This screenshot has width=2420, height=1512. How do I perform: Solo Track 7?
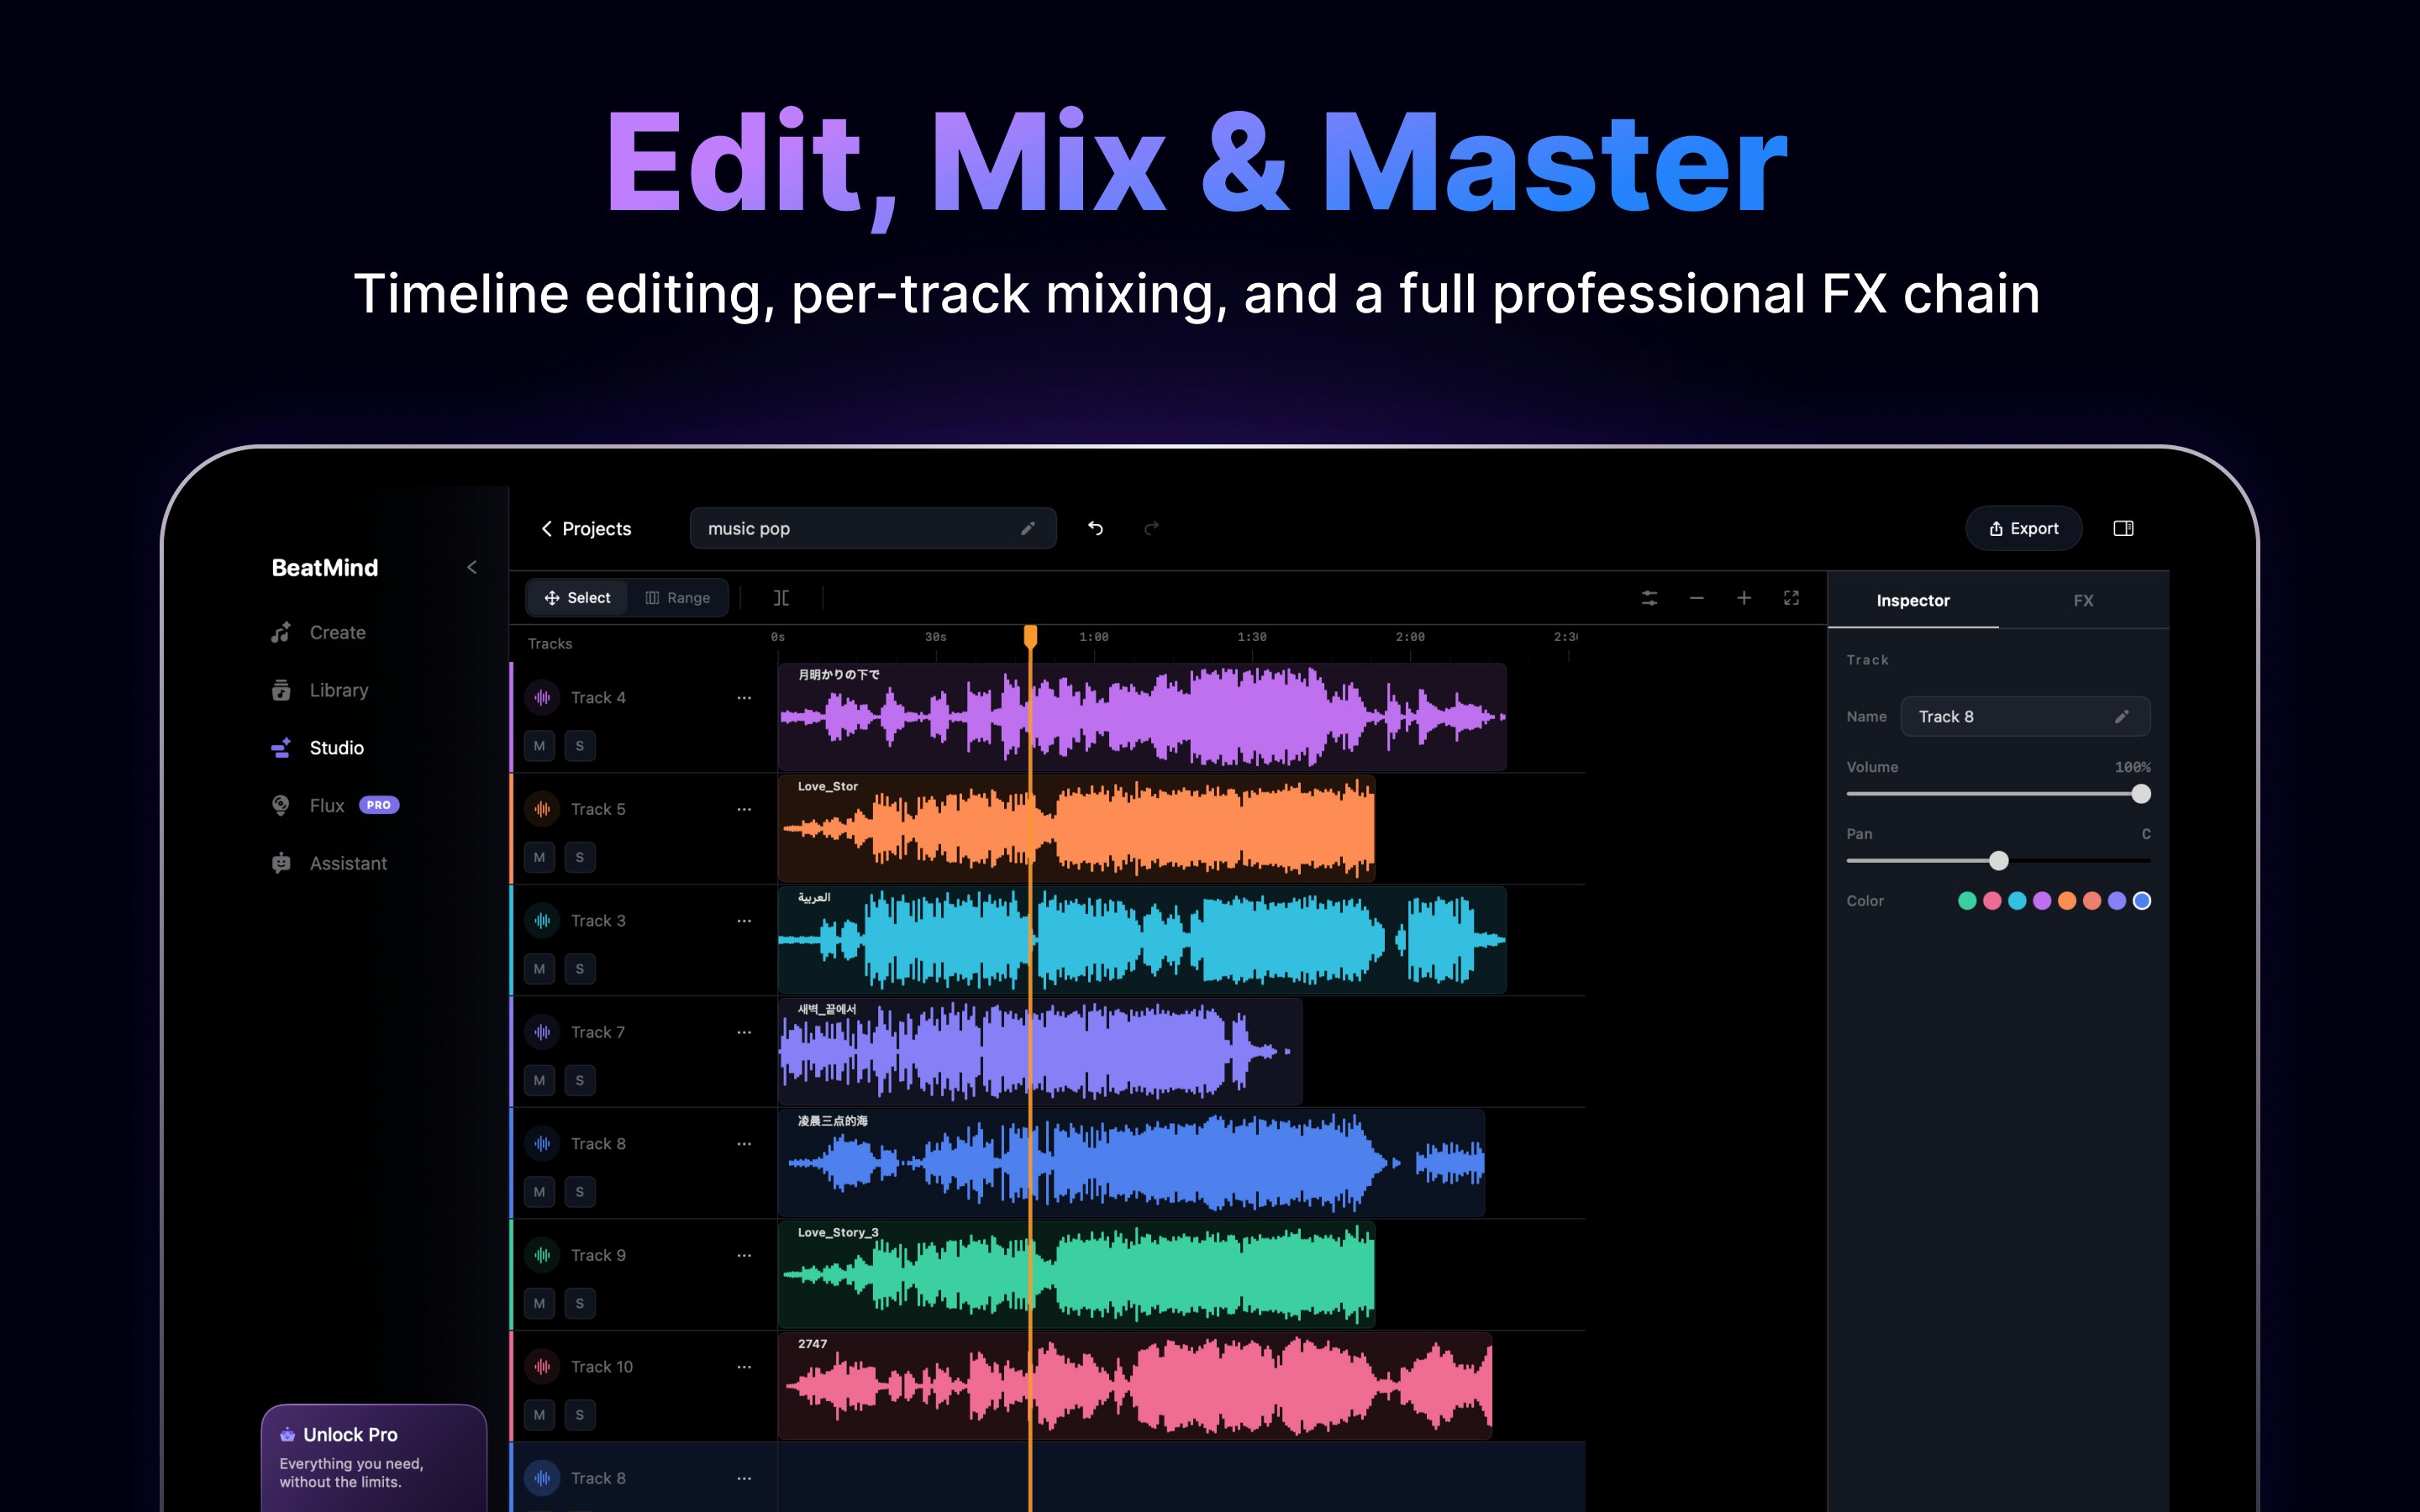pyautogui.click(x=580, y=1080)
